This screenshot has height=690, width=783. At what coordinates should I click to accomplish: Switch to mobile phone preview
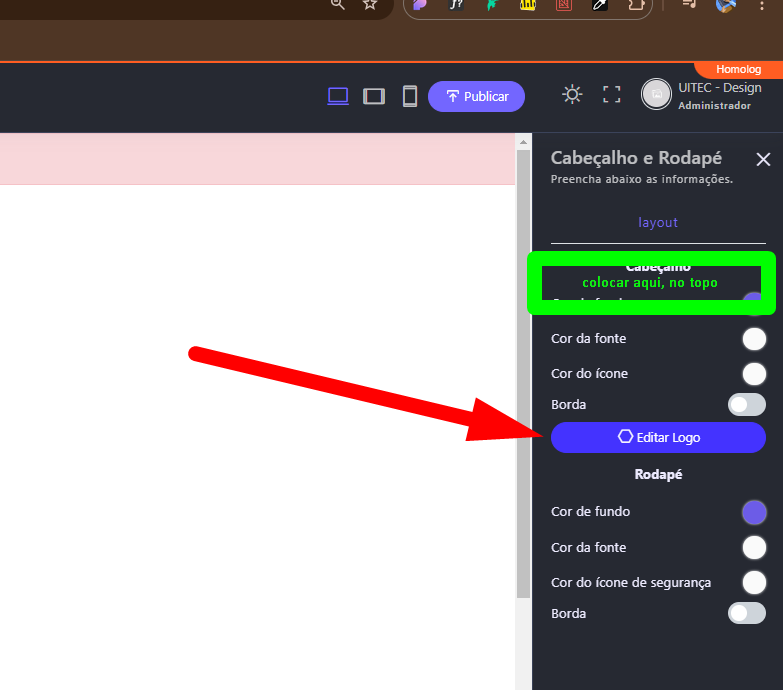tap(409, 96)
